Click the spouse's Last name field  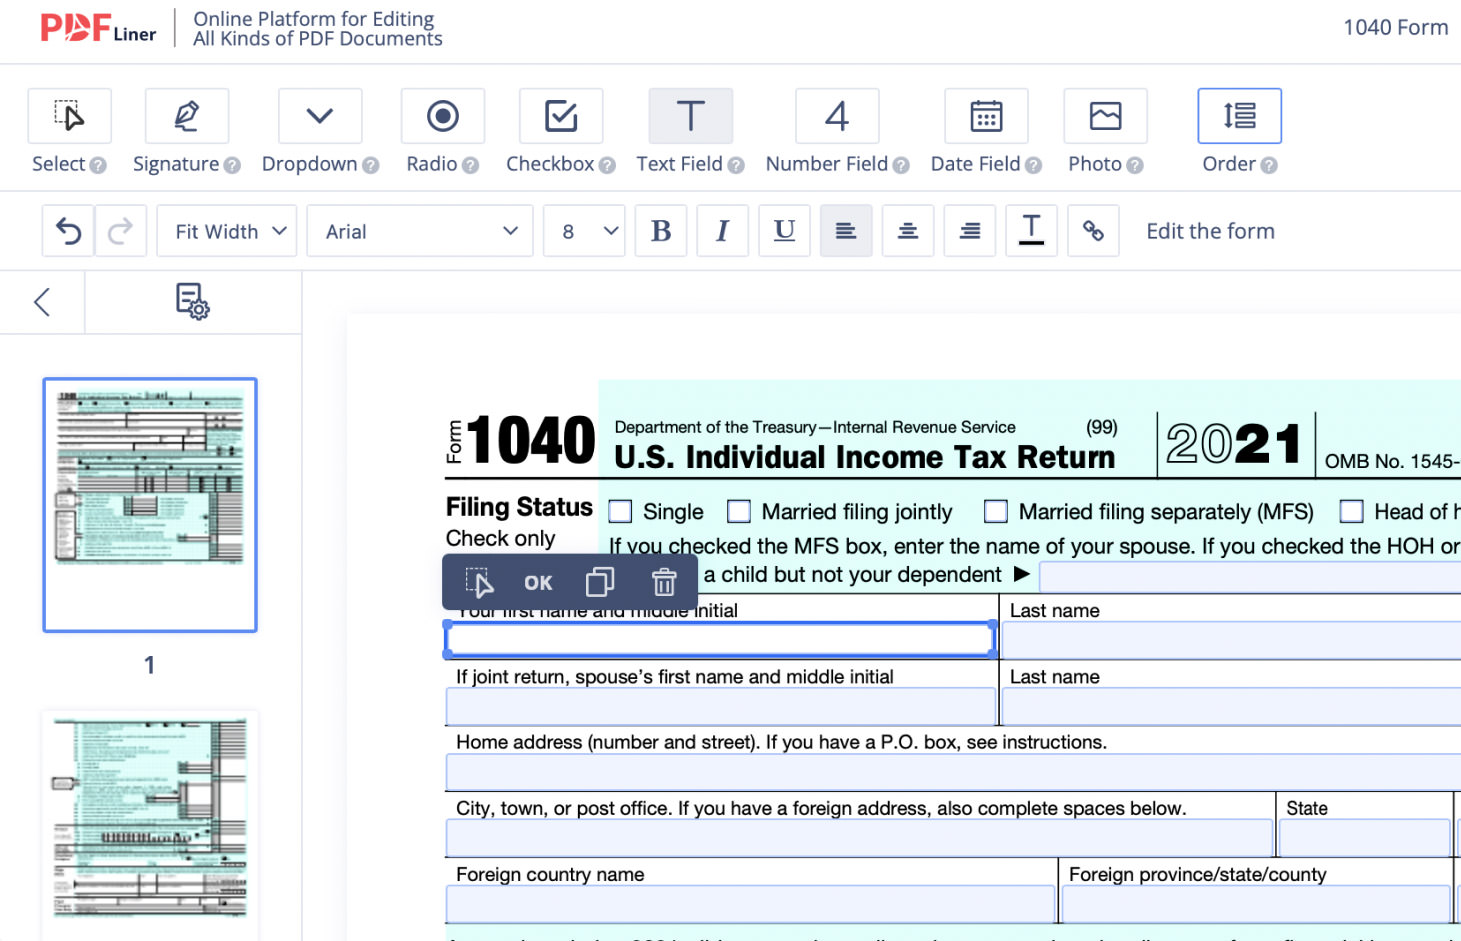coord(1232,707)
